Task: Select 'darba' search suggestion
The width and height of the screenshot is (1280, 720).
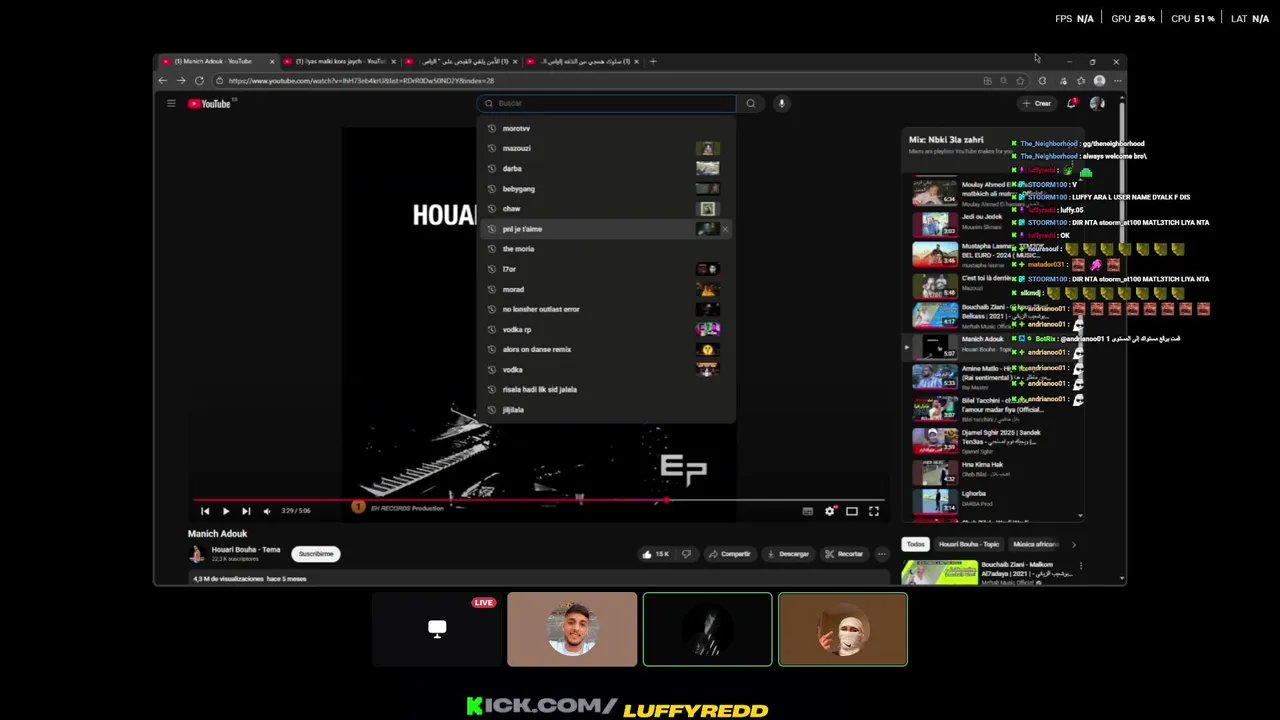Action: pos(606,168)
